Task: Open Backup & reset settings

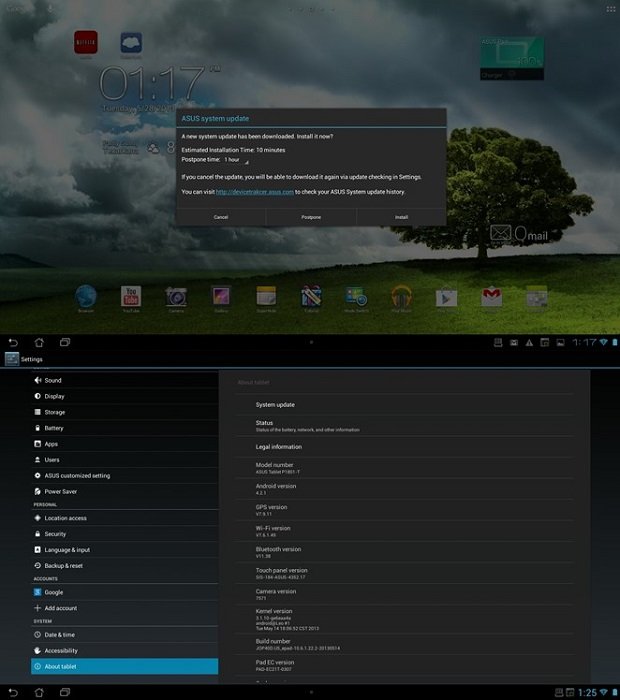Action: pyautogui.click(x=125, y=566)
